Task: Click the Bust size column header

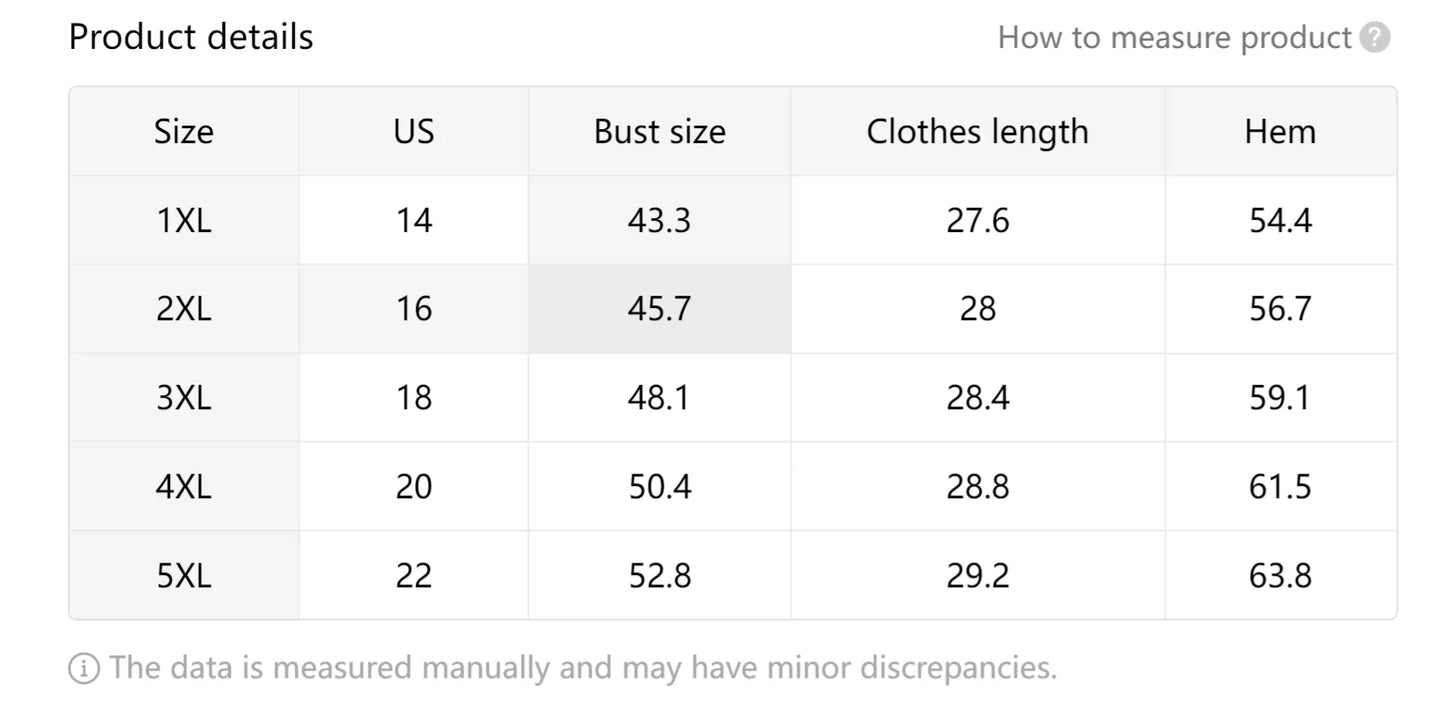Action: tap(659, 131)
